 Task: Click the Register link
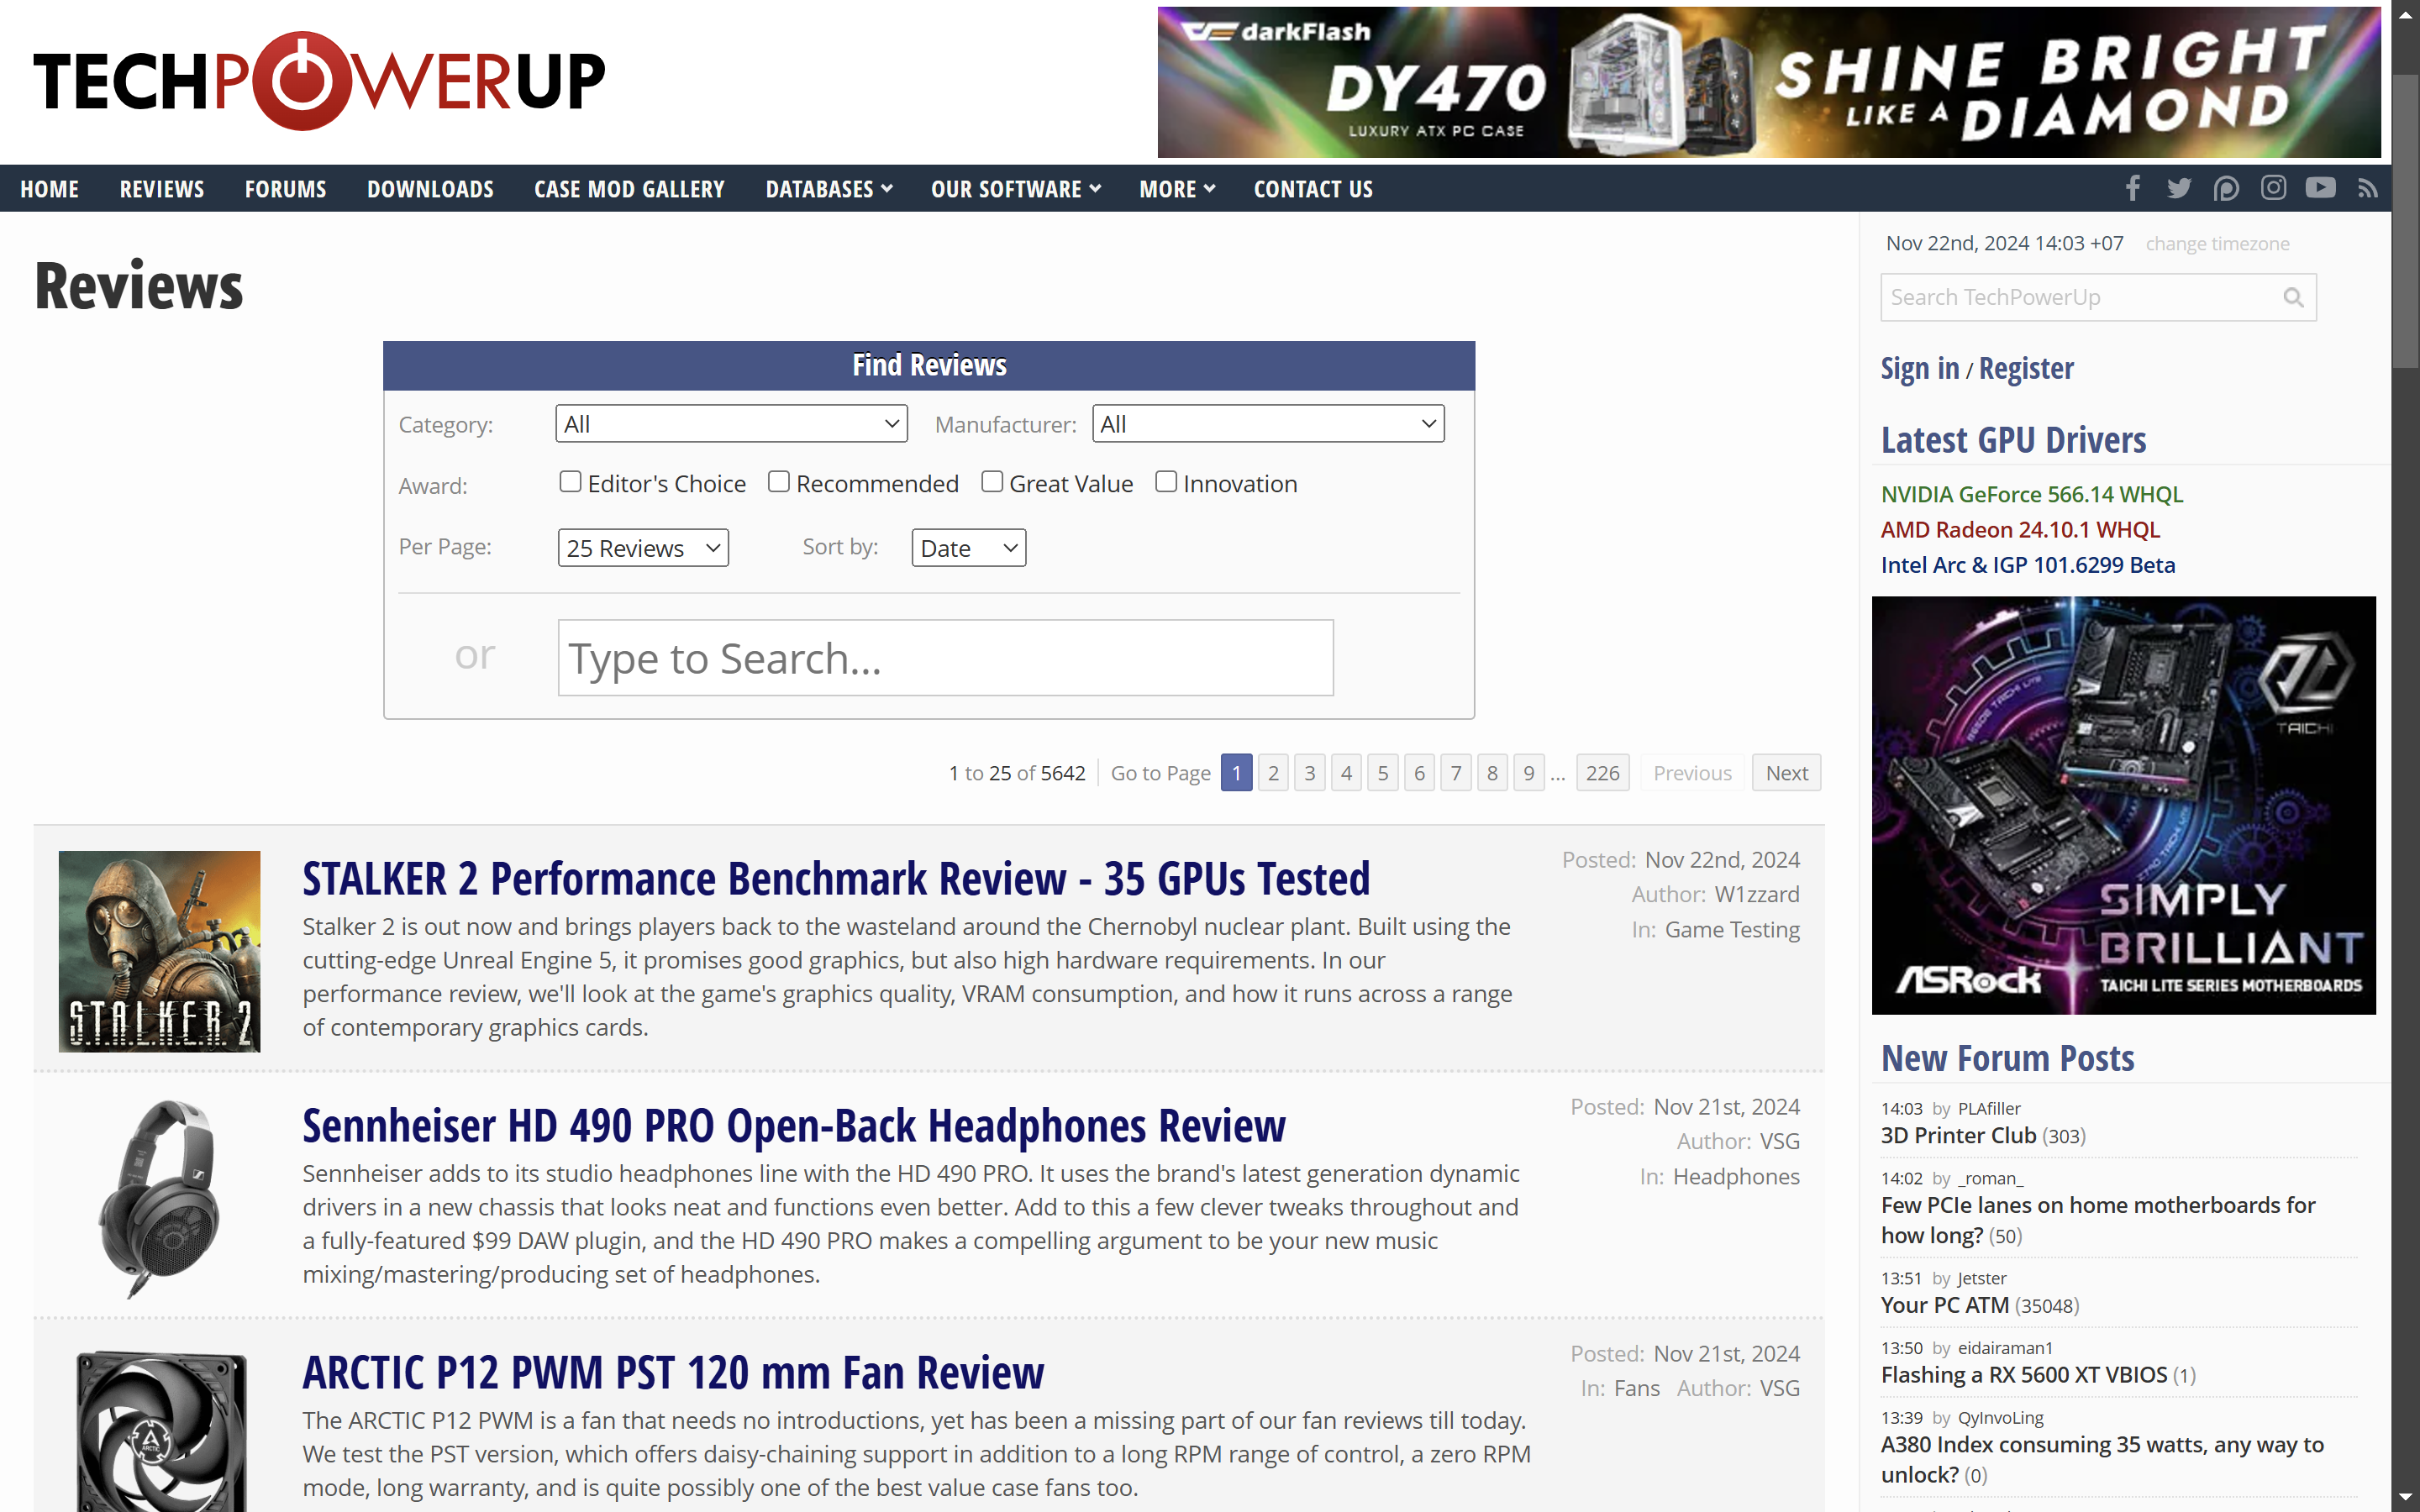2026,368
